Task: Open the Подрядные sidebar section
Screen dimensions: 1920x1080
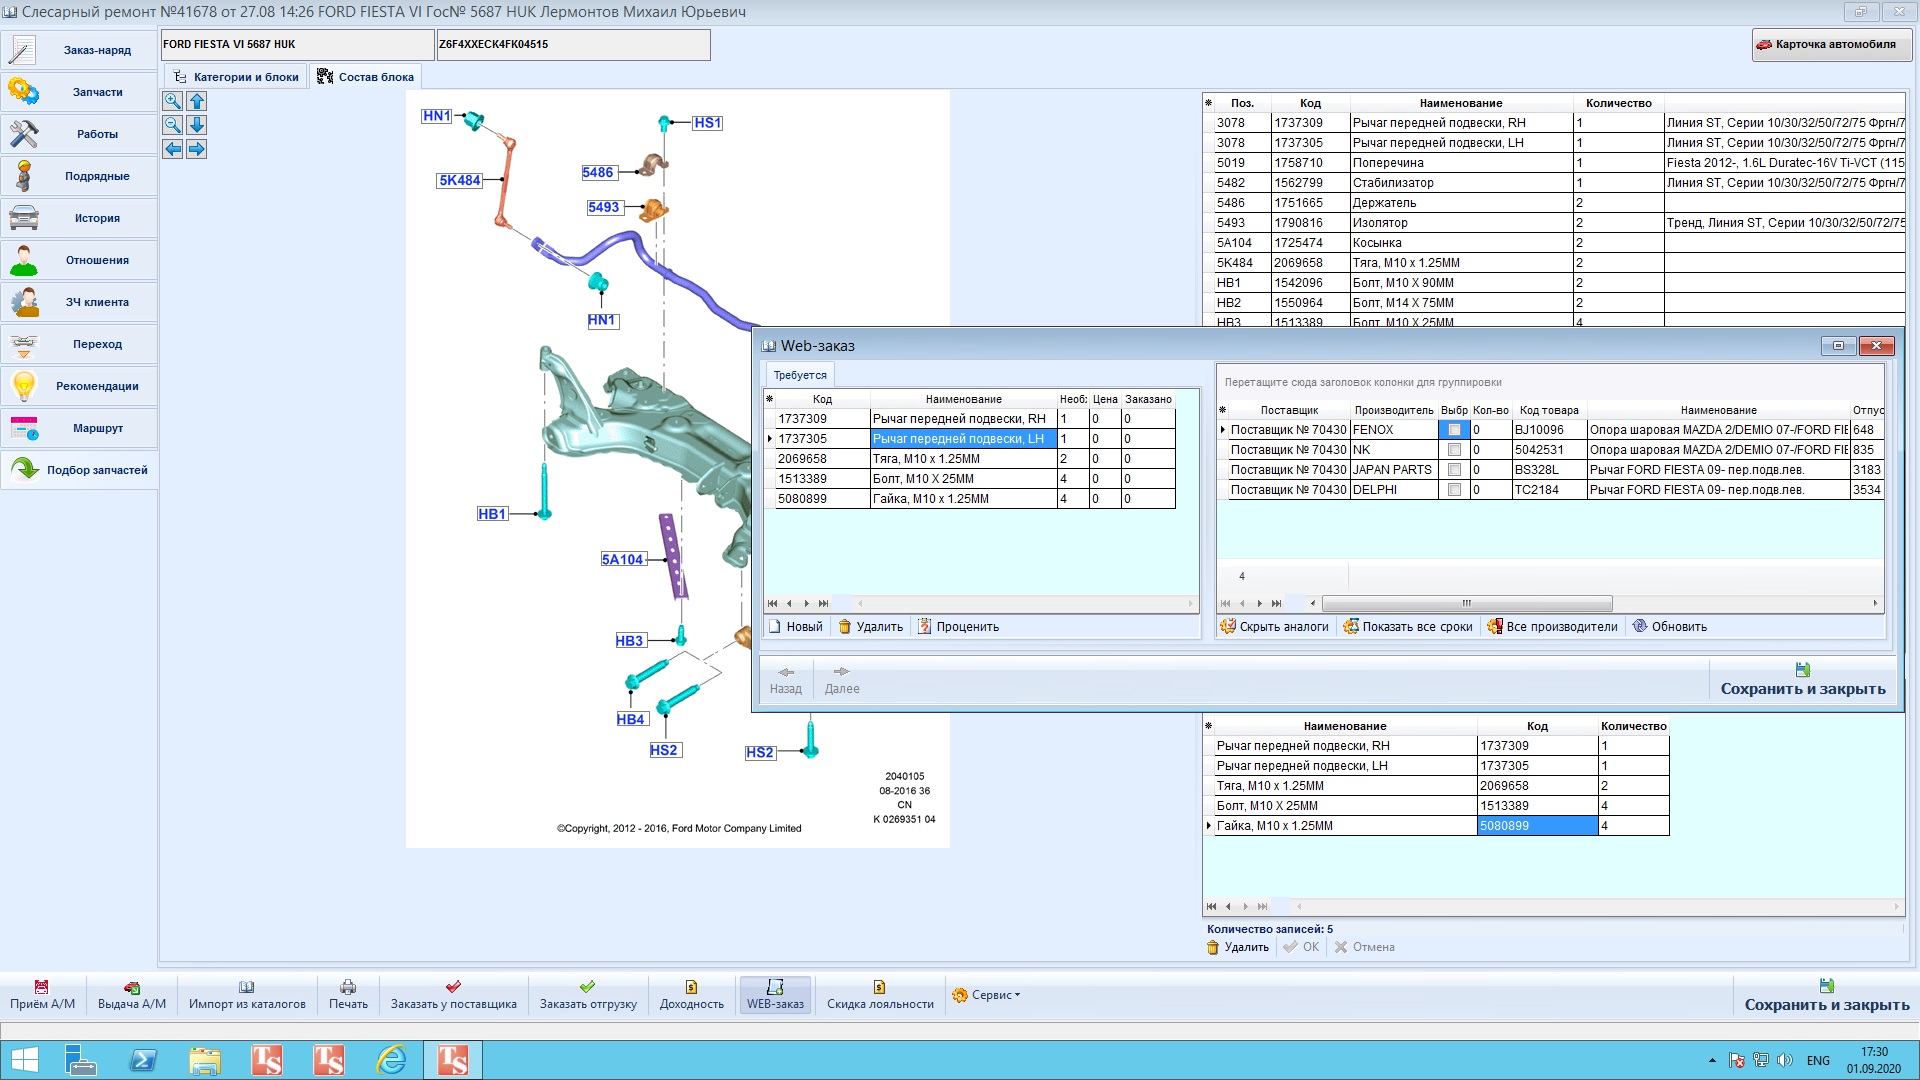Action: 79,176
